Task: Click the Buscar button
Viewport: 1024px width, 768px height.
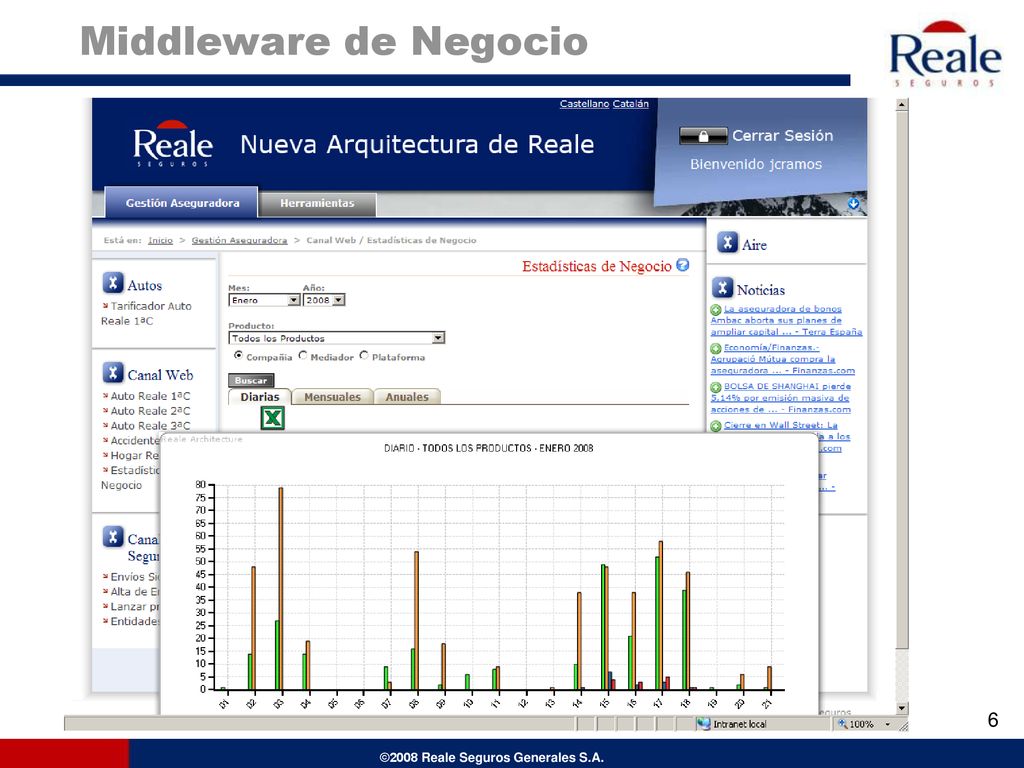Action: 251,381
